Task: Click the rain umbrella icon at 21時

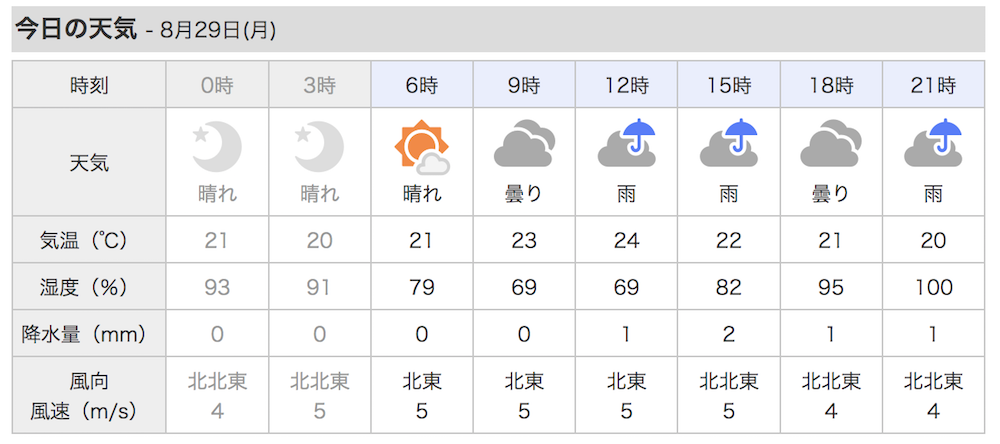Action: [x=934, y=142]
